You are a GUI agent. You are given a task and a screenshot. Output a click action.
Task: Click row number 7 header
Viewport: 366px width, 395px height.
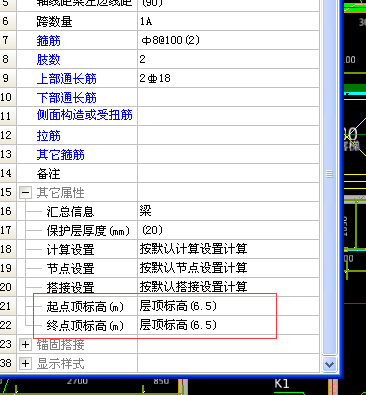(x=8, y=41)
